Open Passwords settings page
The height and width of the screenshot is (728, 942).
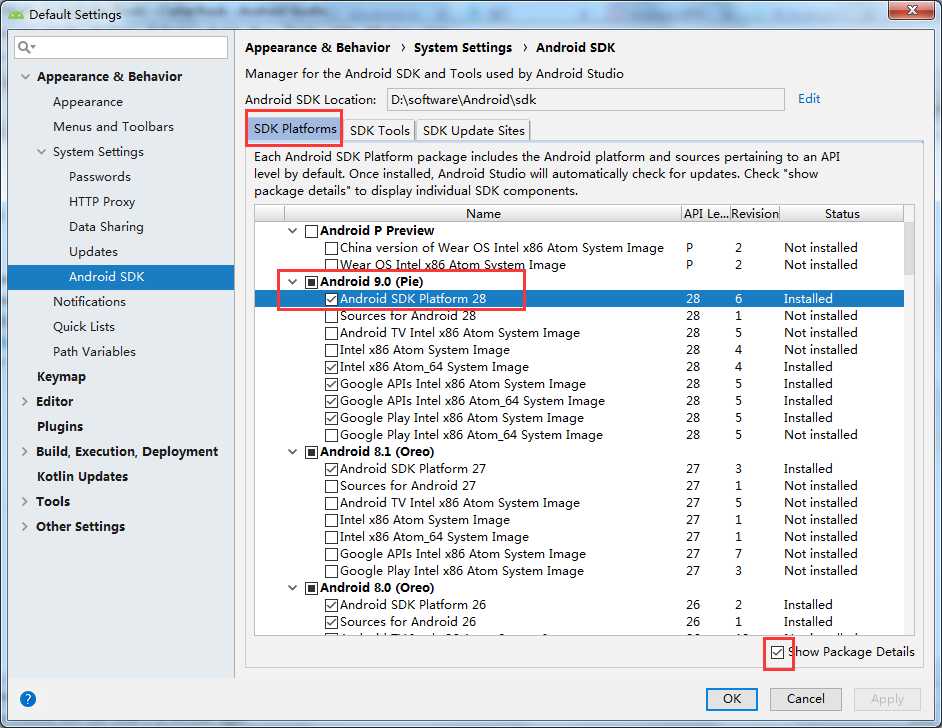100,177
